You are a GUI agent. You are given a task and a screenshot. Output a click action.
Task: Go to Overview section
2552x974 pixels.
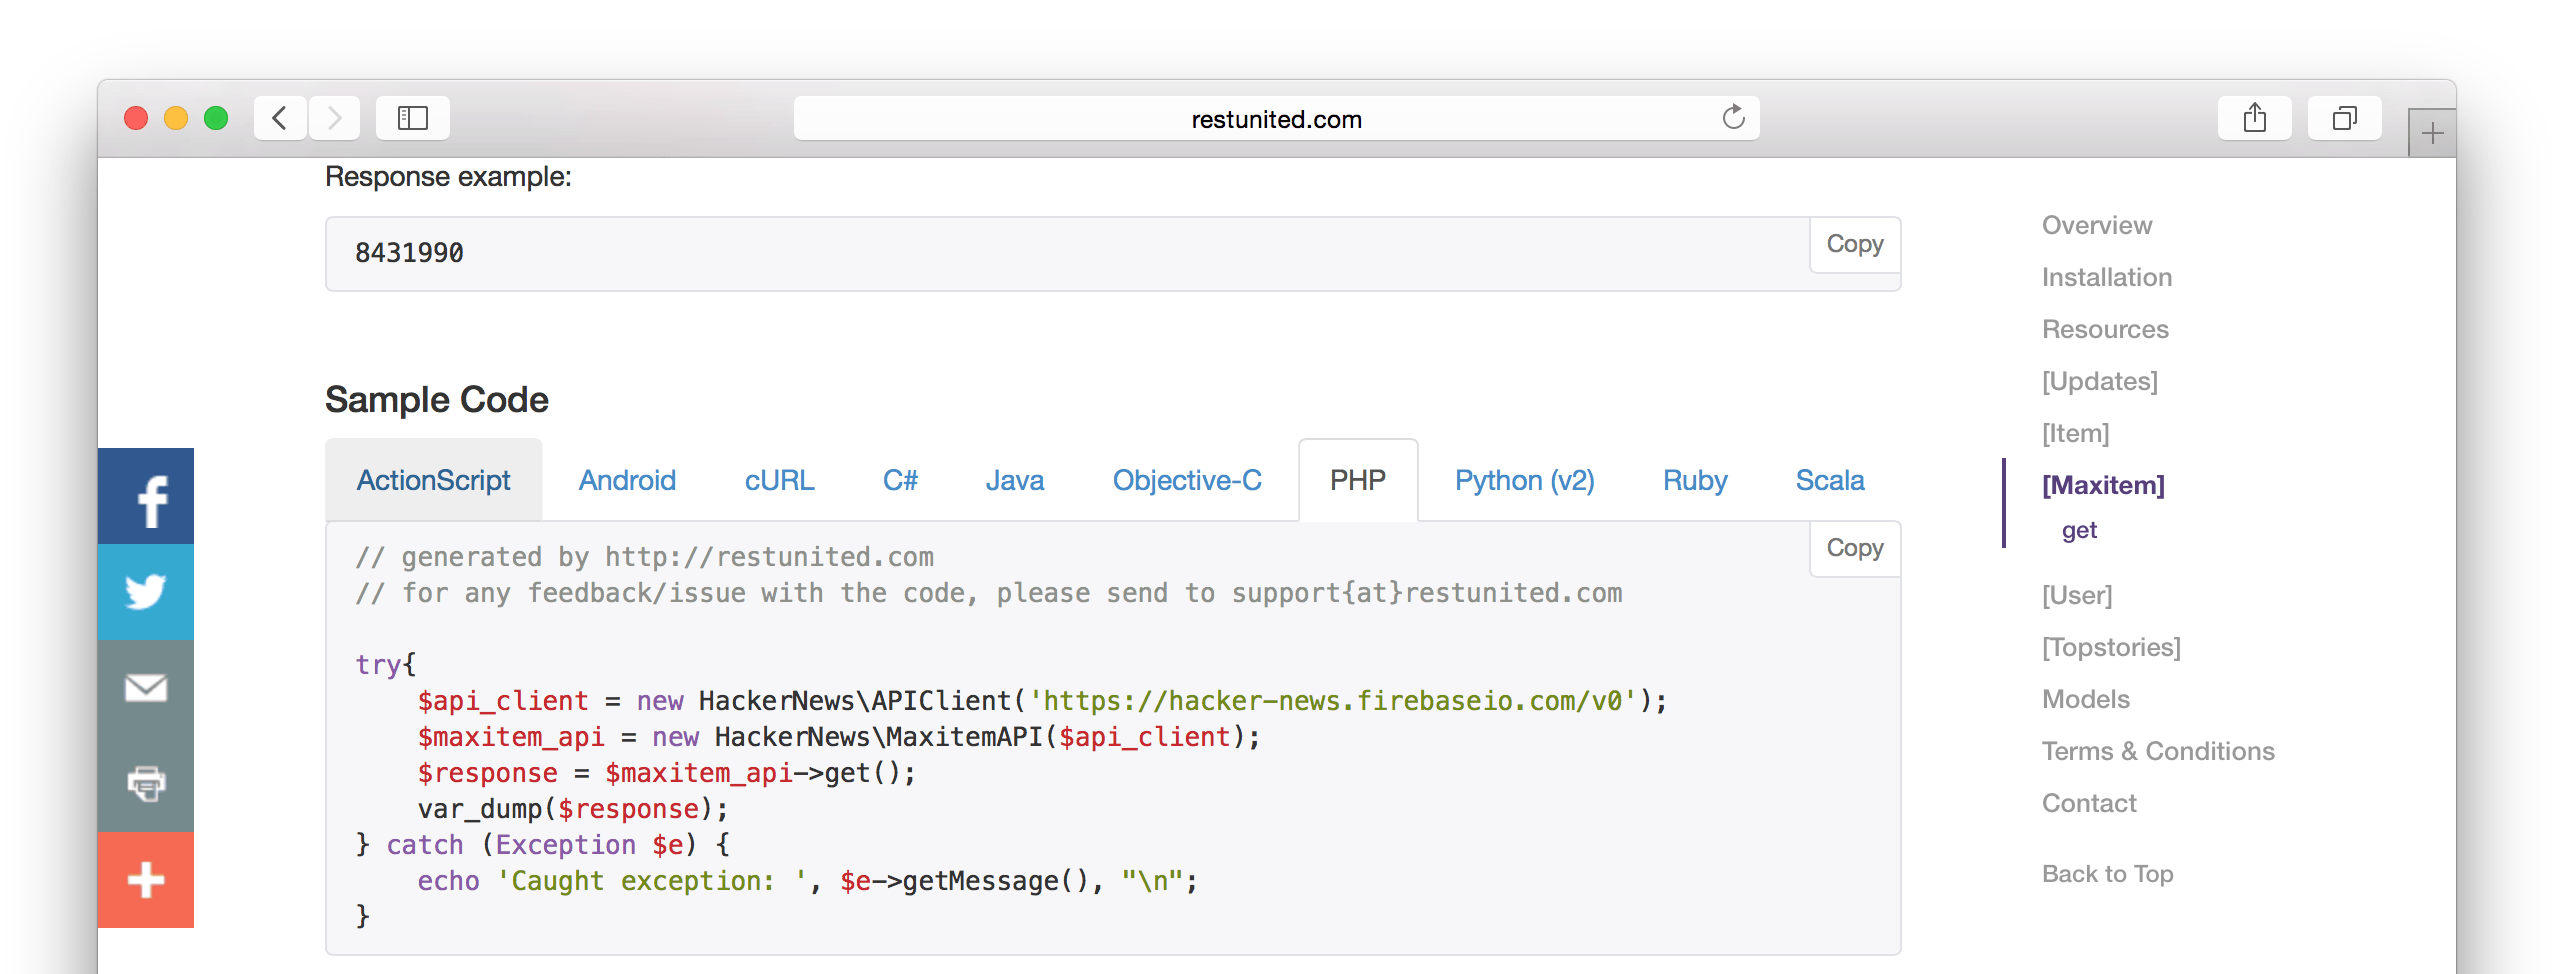(x=2096, y=225)
